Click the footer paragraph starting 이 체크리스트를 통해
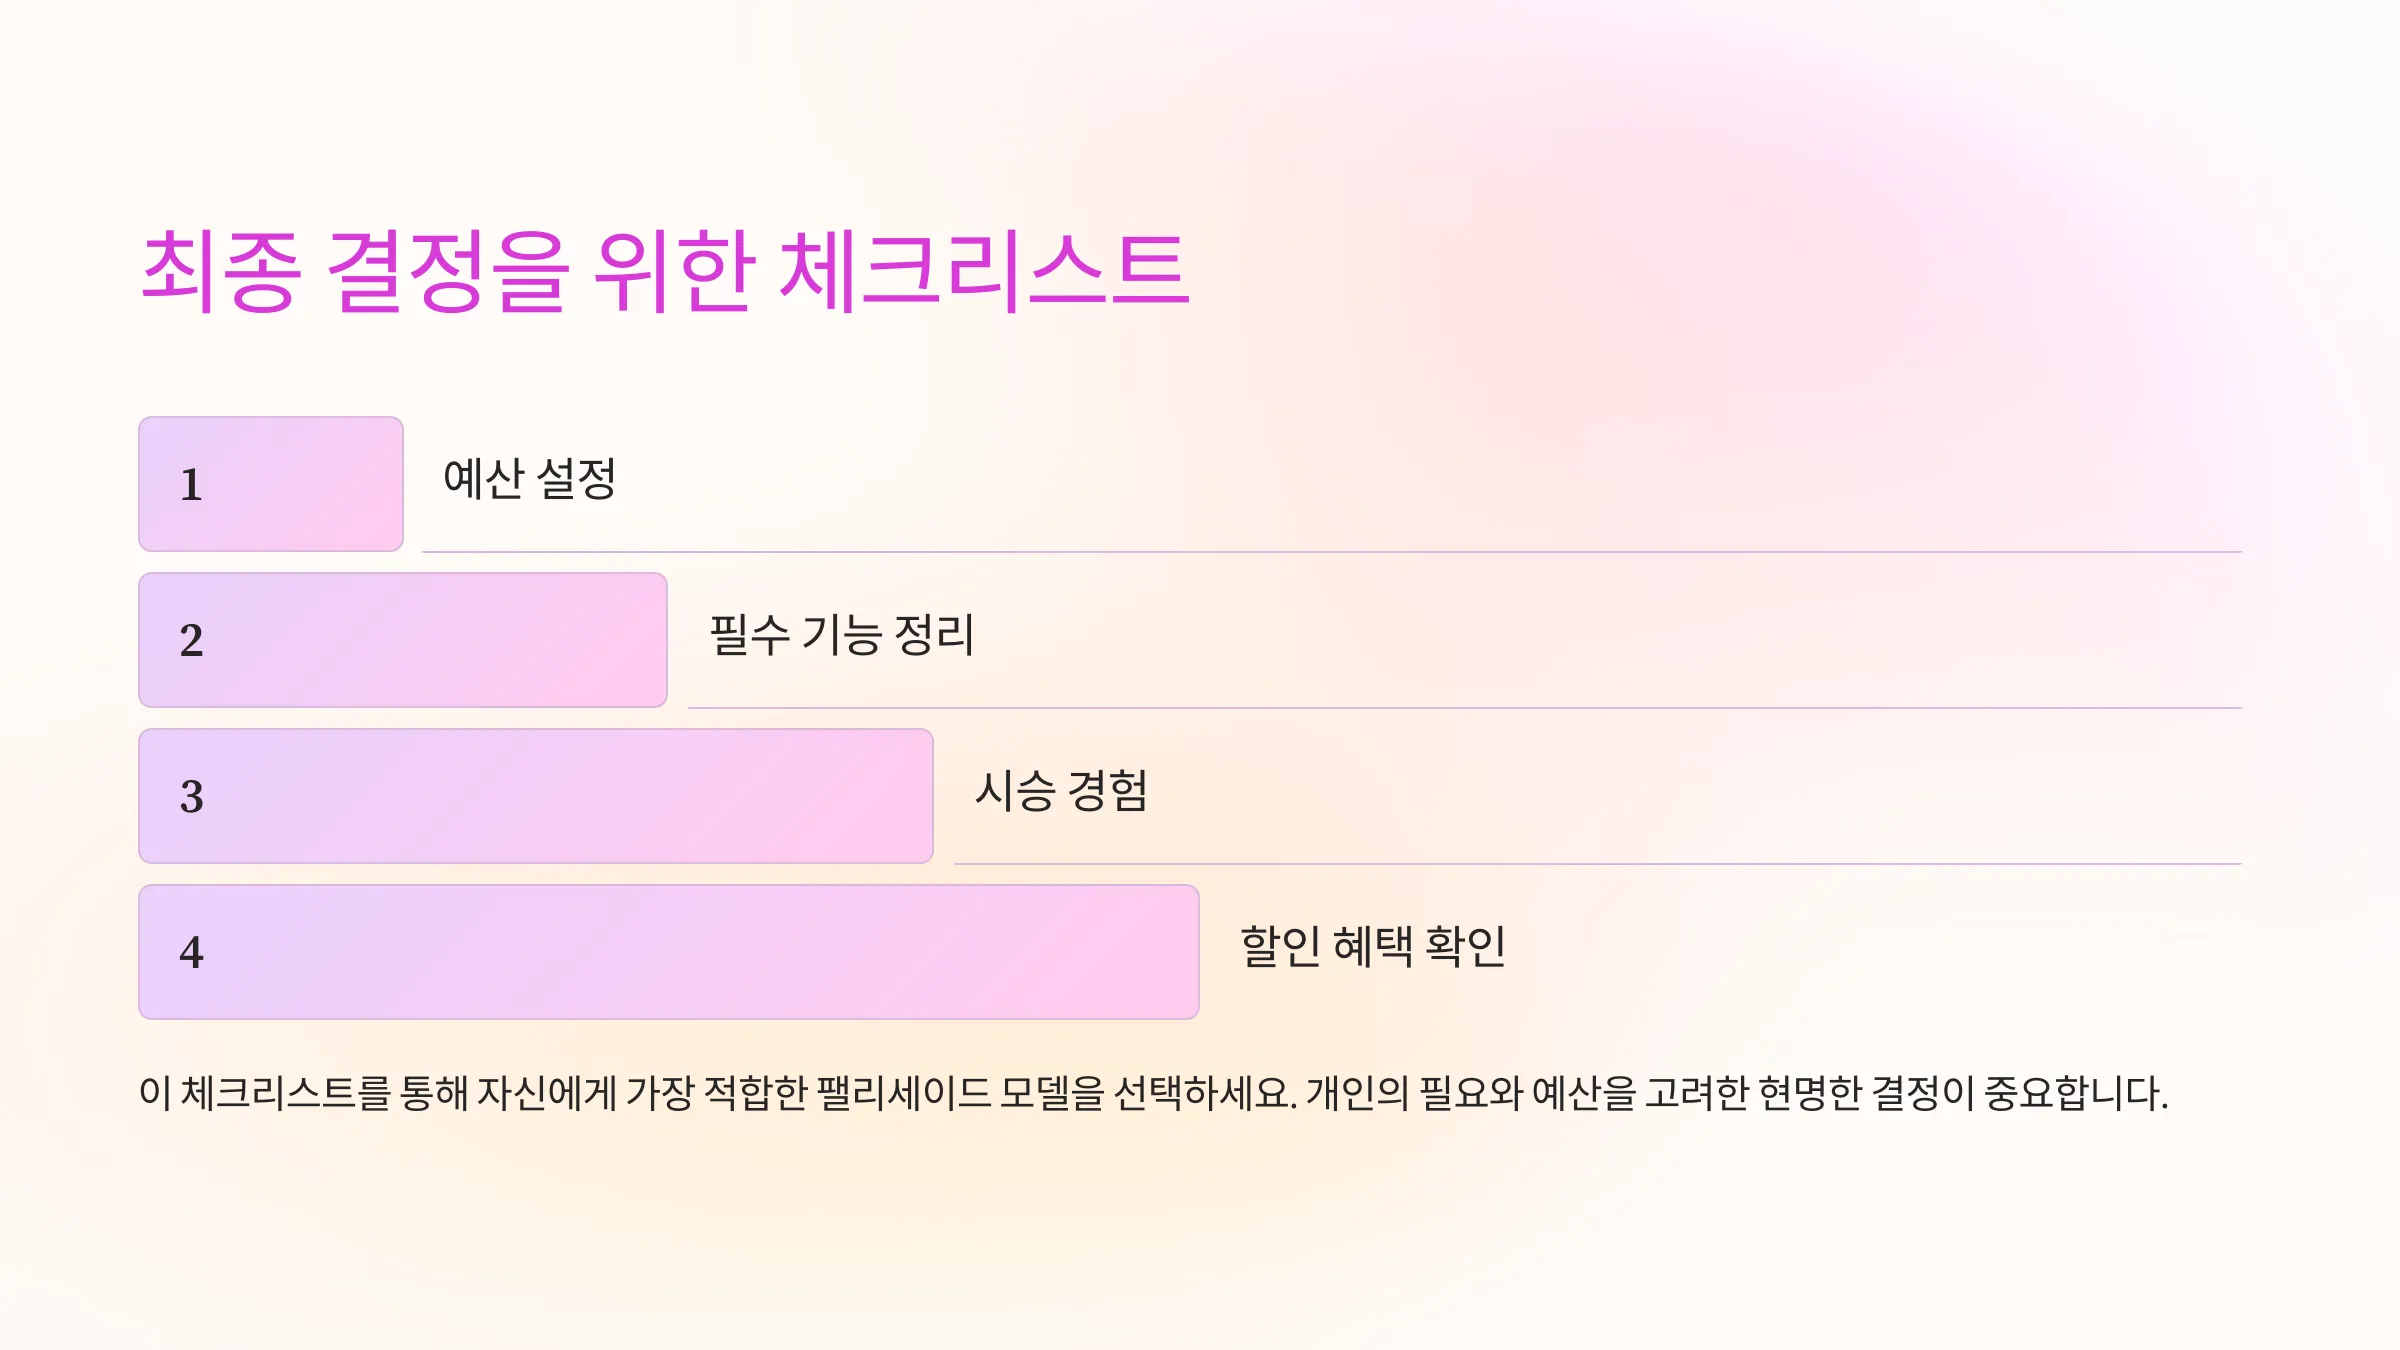Viewport: 2400px width, 1350px height. [x=1153, y=1093]
